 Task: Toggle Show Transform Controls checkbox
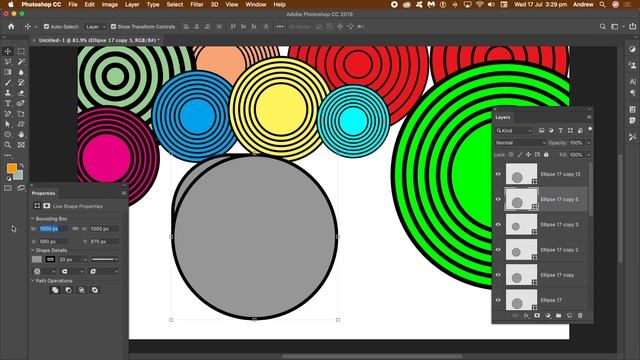point(113,27)
